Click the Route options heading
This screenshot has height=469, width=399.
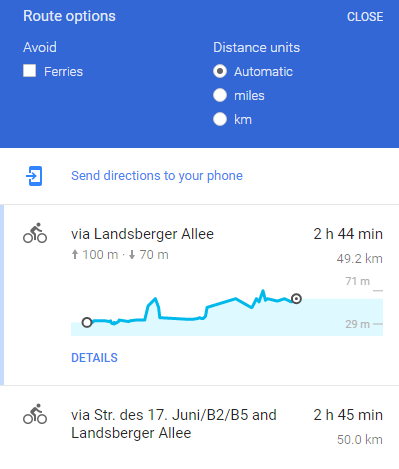[69, 16]
